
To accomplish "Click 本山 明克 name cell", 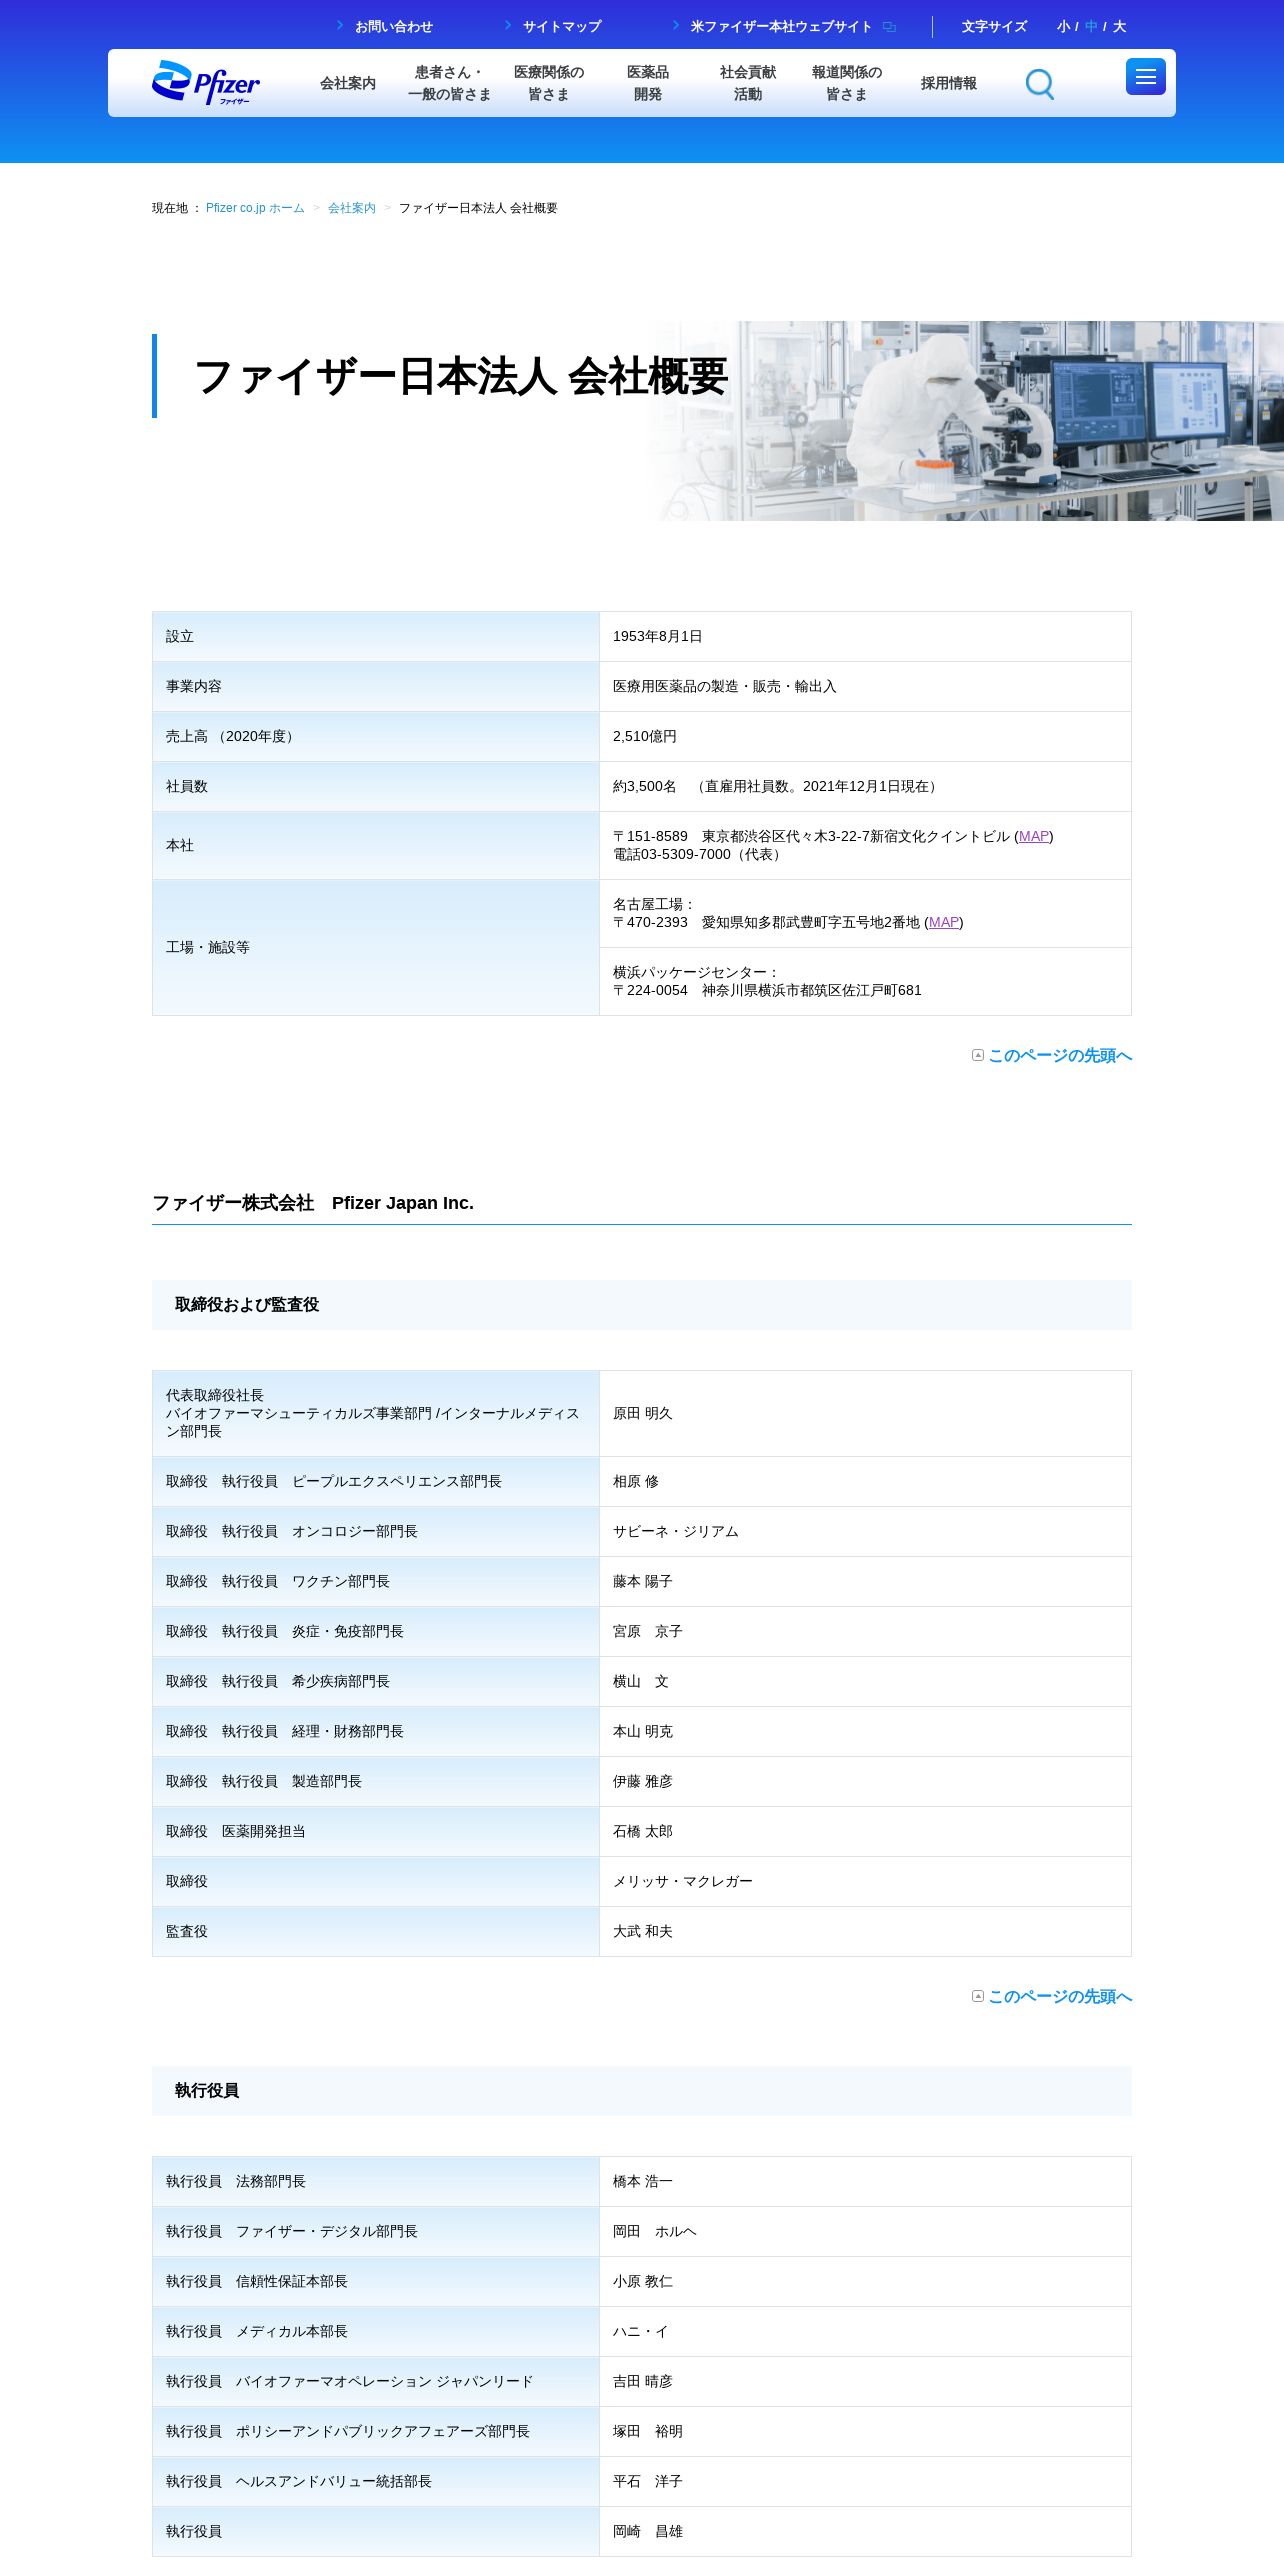I will [x=865, y=1731].
